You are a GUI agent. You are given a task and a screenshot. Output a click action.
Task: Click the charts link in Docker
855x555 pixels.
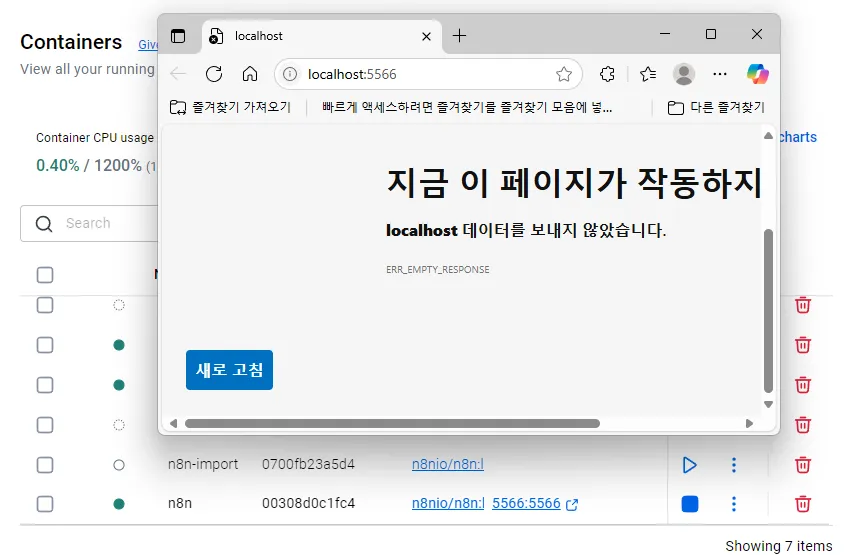[798, 137]
